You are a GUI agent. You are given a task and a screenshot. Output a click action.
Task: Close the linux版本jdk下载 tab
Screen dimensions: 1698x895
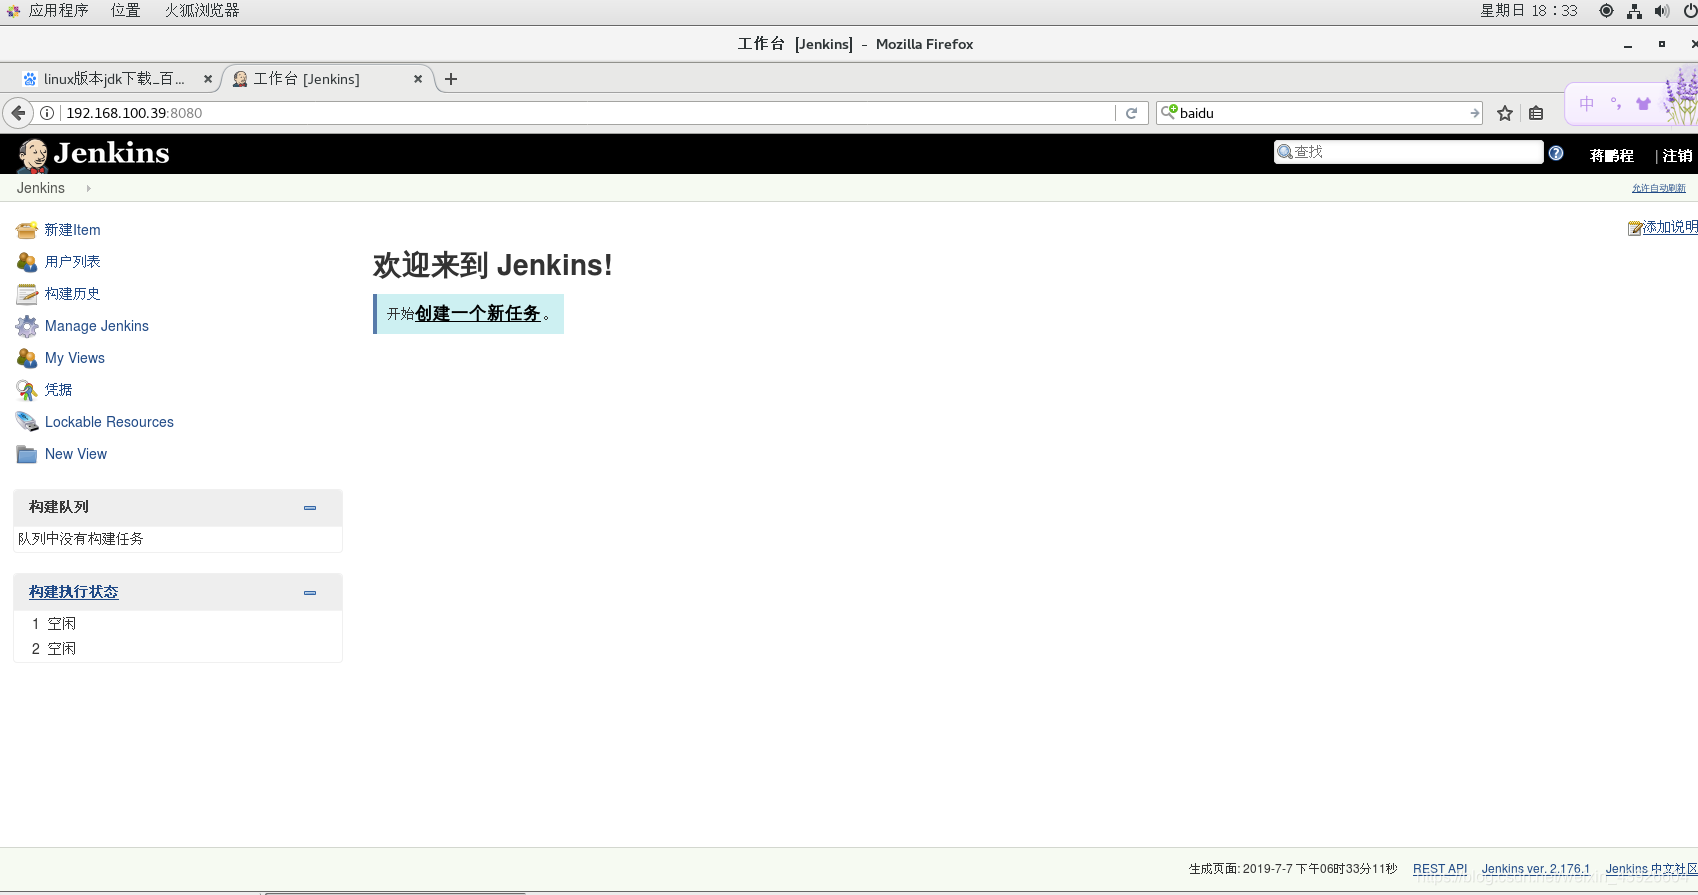click(208, 79)
